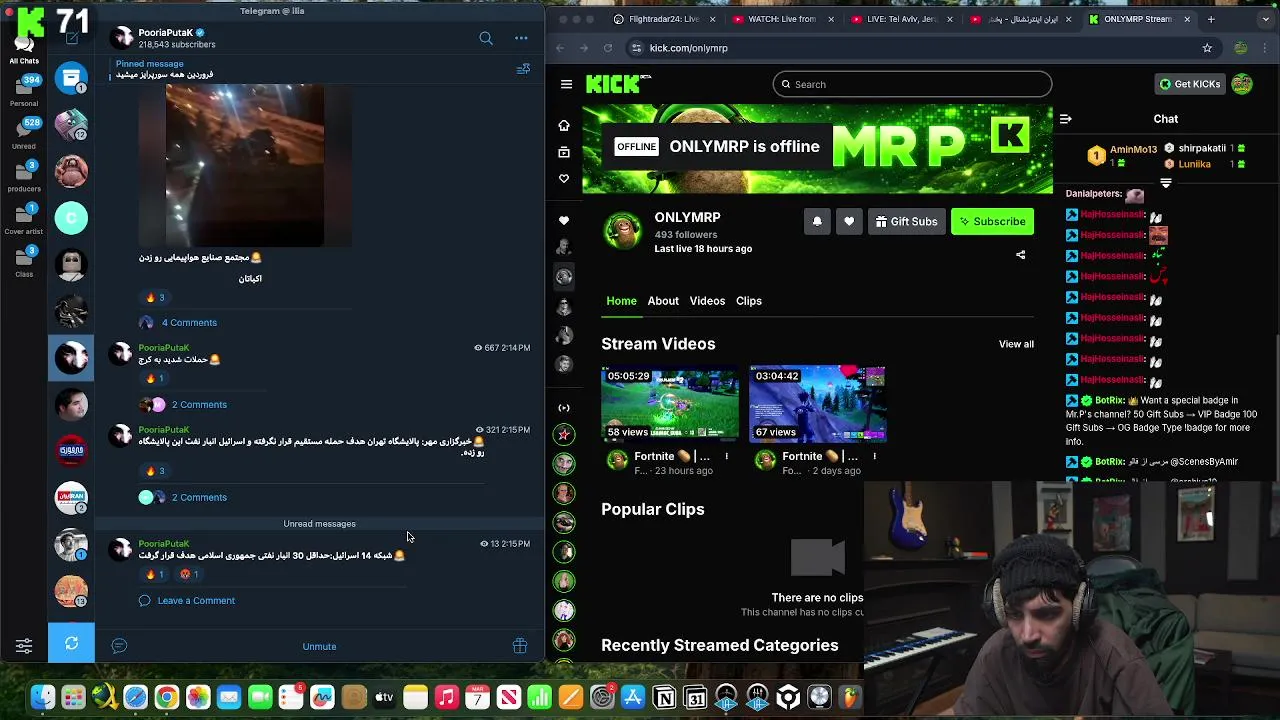Open ONLYMRP profile avatar
1280x720 pixels.
(623, 231)
